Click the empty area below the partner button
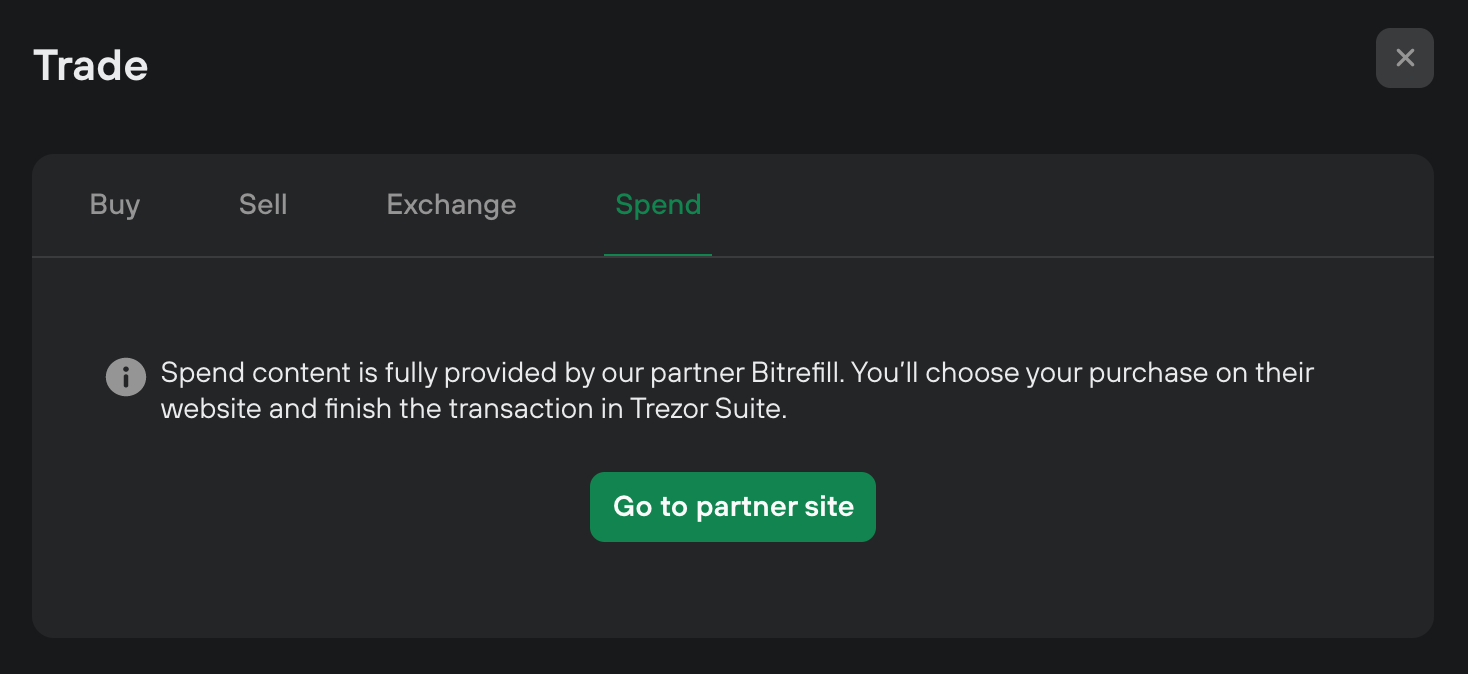The height and width of the screenshot is (674, 1468). tap(733, 590)
